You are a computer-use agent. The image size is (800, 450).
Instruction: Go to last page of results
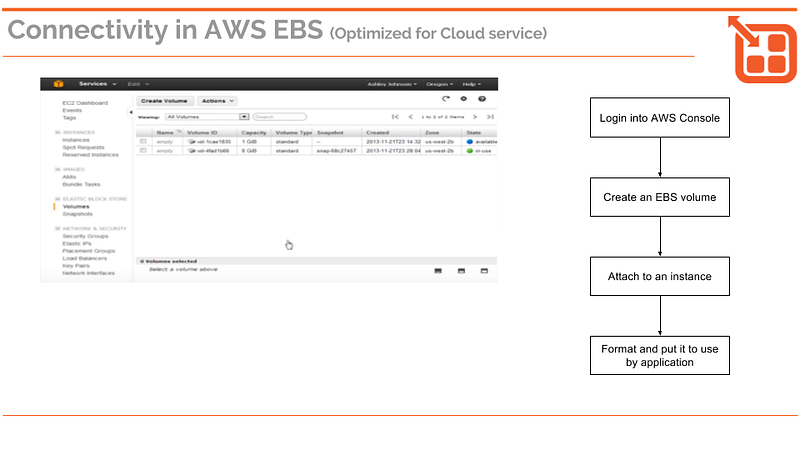pyautogui.click(x=490, y=117)
